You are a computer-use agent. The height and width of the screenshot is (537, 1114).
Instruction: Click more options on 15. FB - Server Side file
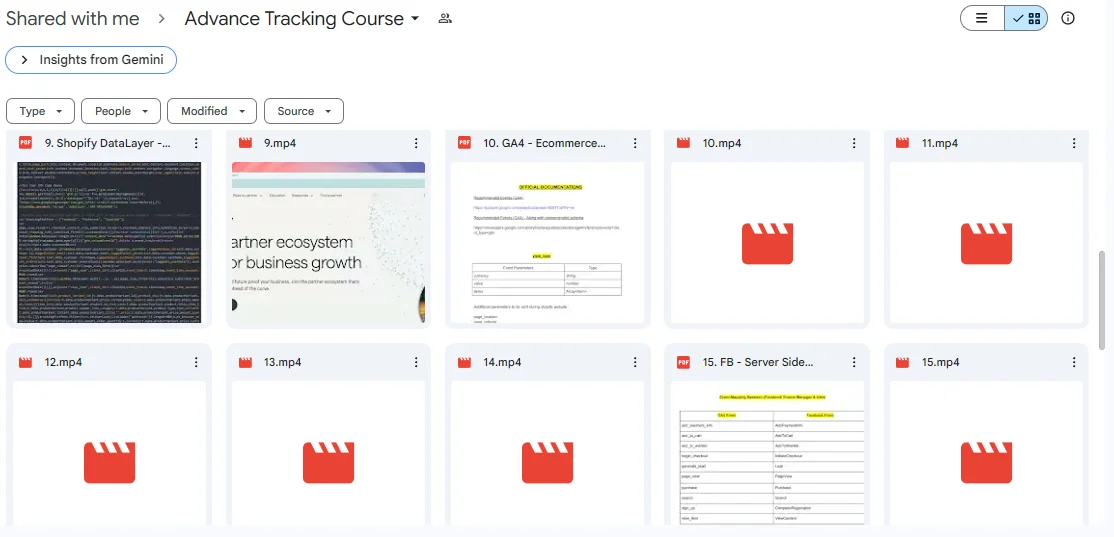tap(854, 363)
